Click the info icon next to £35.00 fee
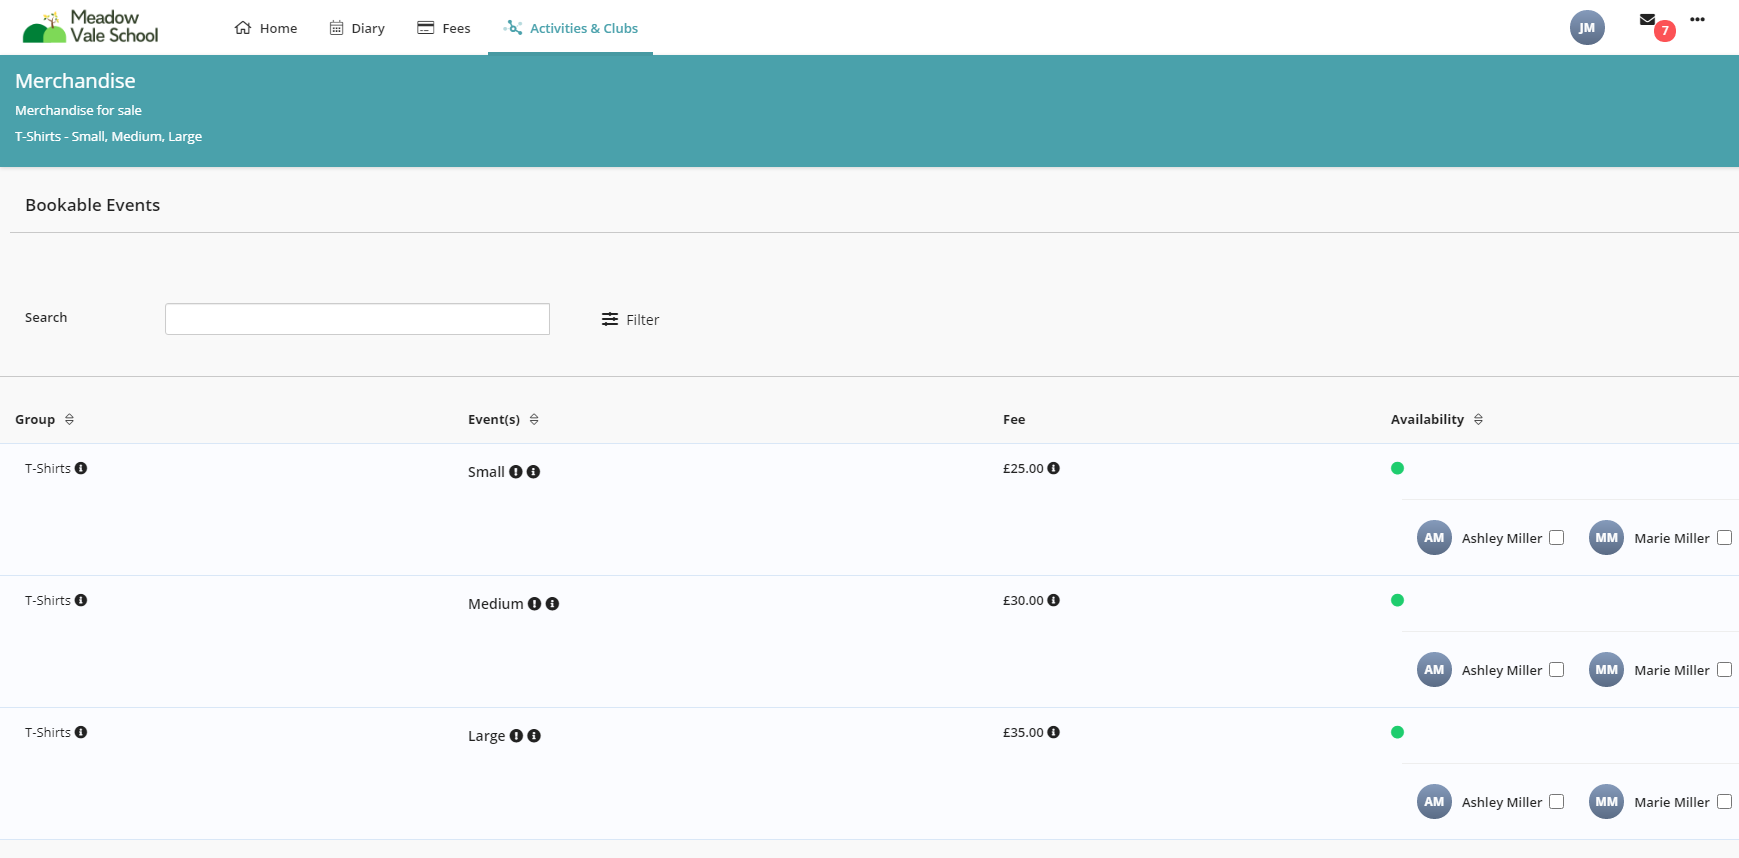The height and width of the screenshot is (858, 1739). pyautogui.click(x=1053, y=732)
